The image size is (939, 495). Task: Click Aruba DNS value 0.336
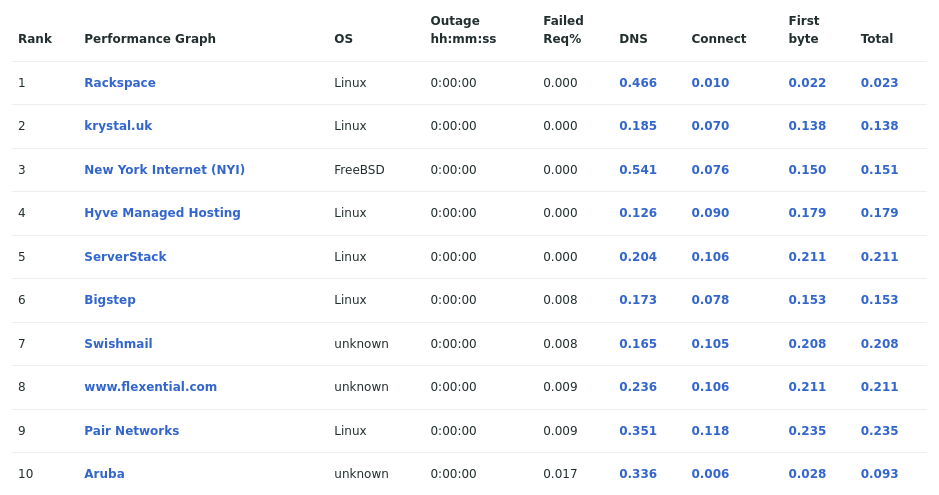tap(638, 473)
